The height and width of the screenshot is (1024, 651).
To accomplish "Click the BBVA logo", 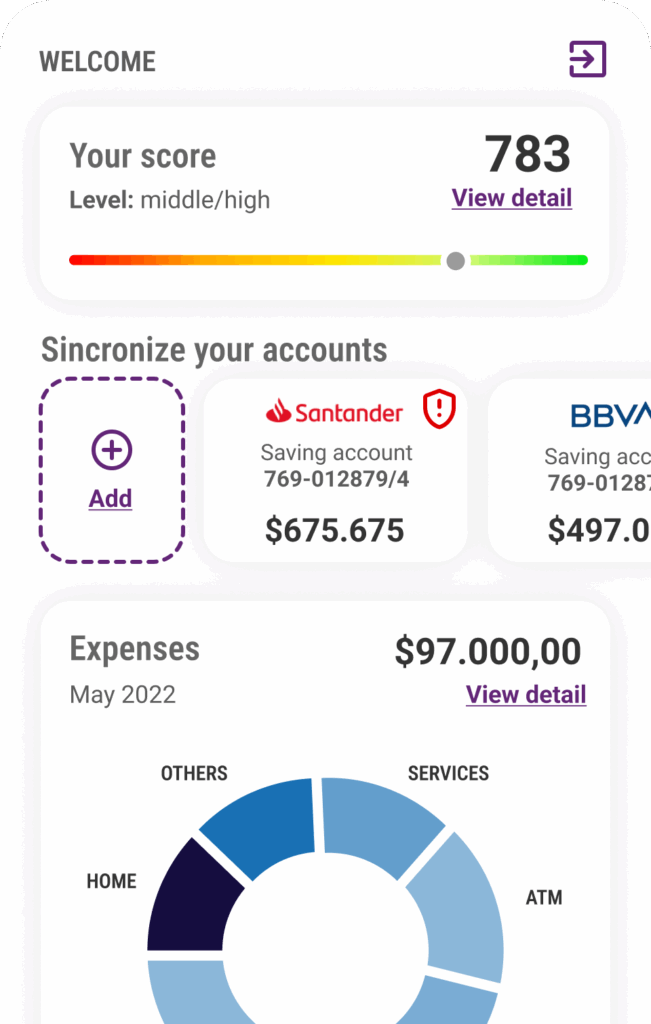I will coord(610,415).
